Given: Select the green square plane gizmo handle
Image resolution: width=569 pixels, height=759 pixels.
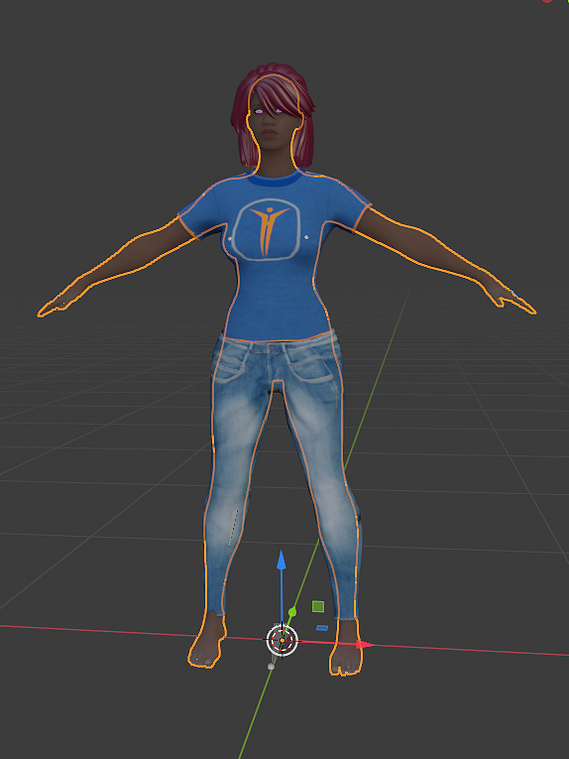Looking at the screenshot, I should [318, 607].
